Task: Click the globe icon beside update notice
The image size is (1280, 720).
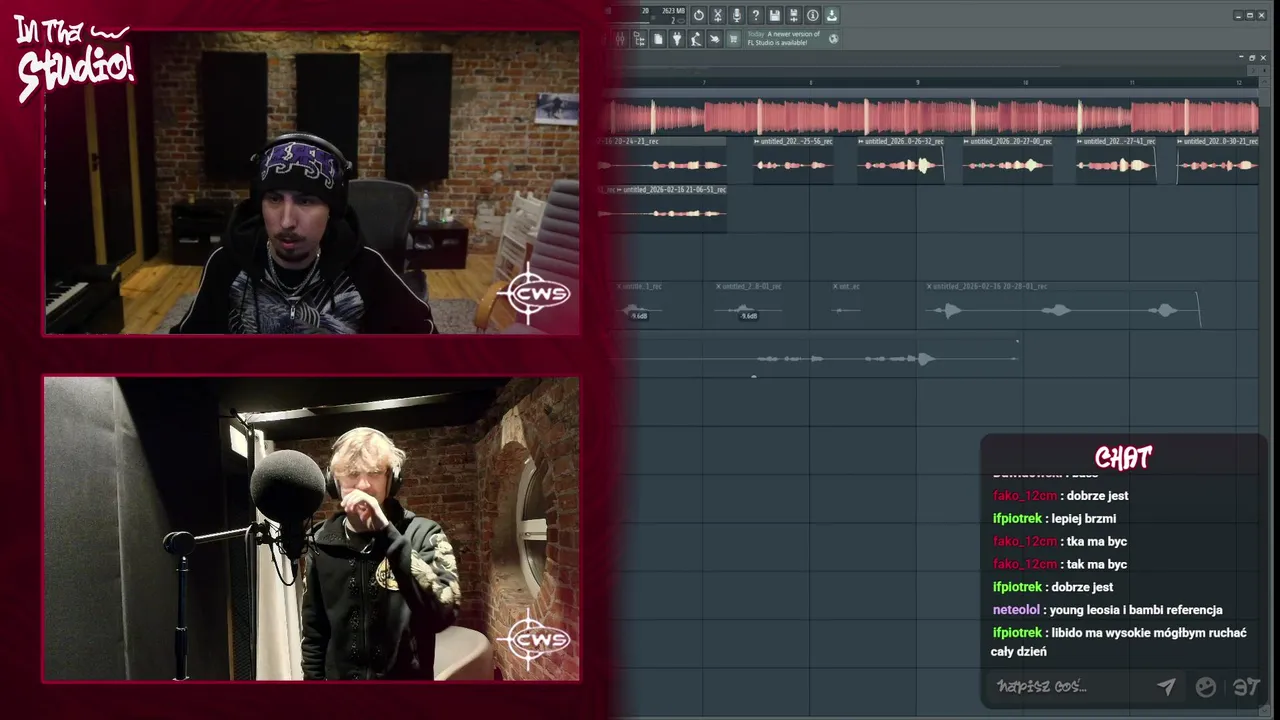Action: click(x=834, y=39)
